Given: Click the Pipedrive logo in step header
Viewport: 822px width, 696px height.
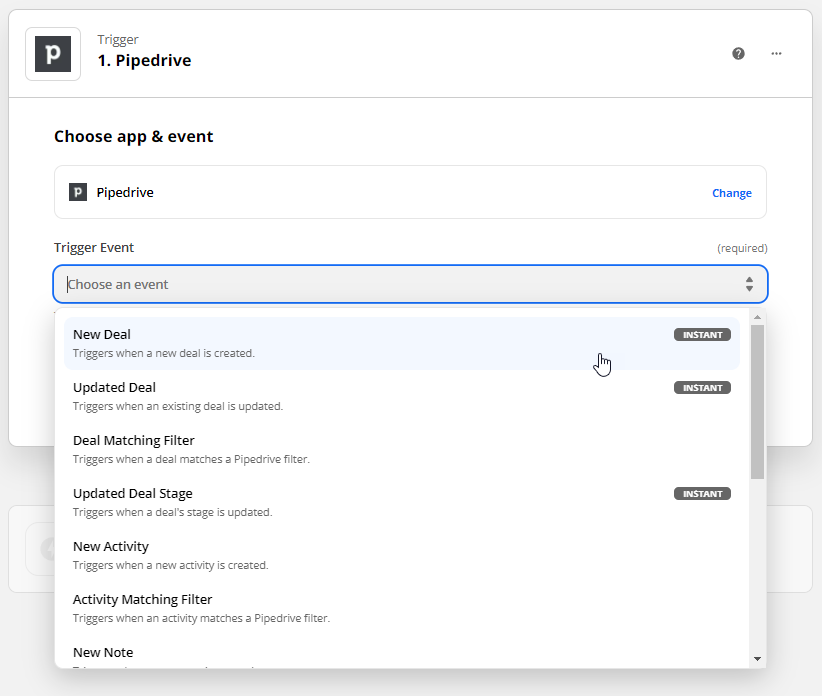Looking at the screenshot, I should [53, 54].
